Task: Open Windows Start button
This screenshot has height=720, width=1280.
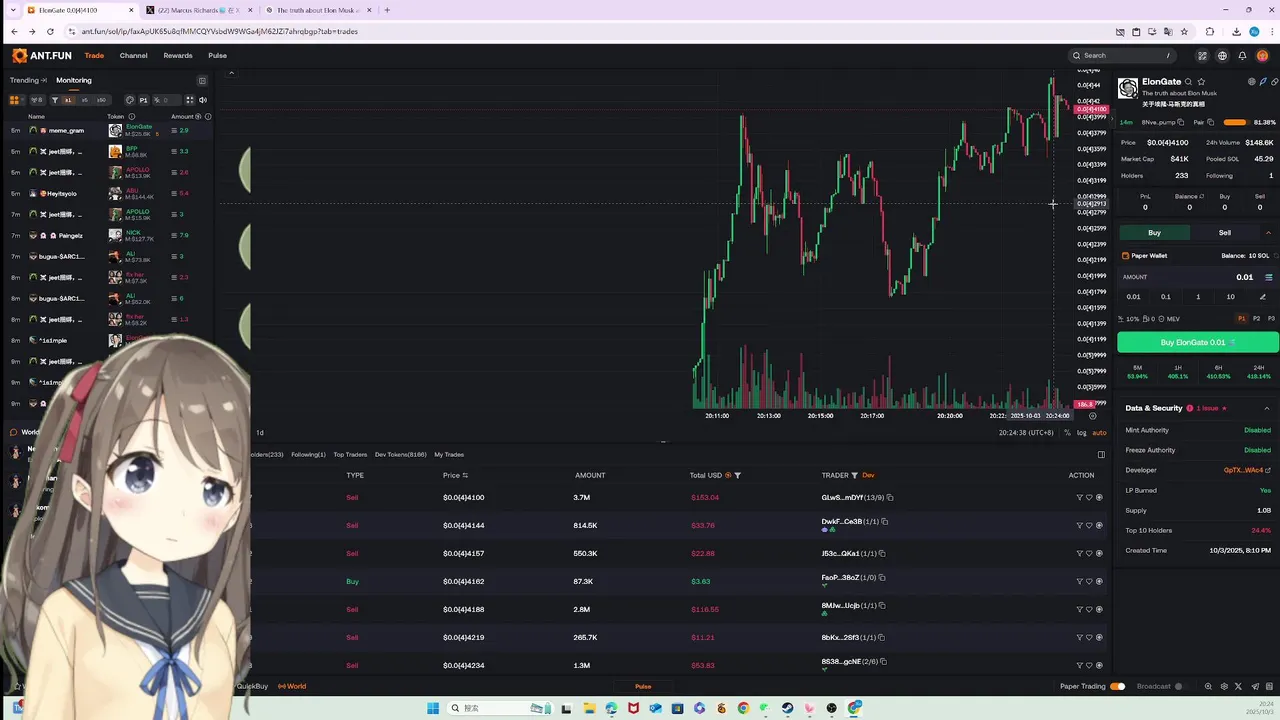Action: pos(433,708)
